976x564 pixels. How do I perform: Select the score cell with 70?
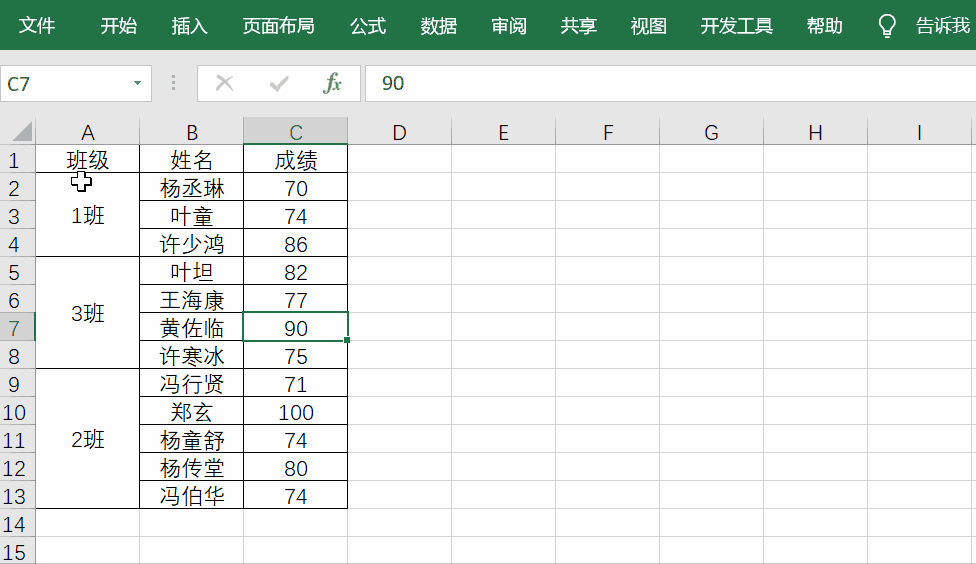(296, 187)
